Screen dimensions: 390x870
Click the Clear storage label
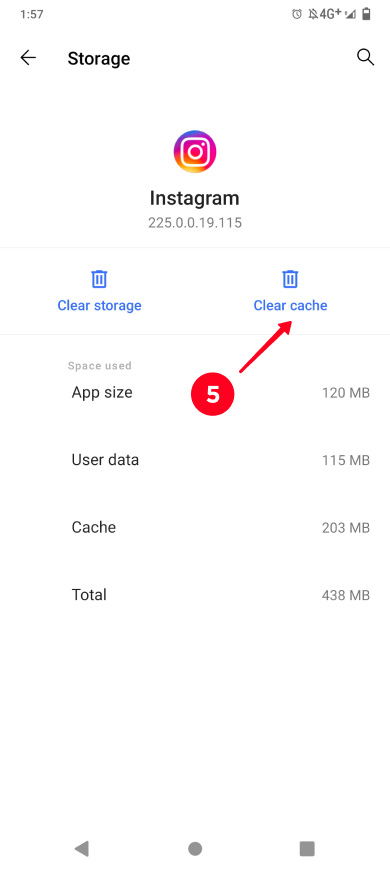coord(99,306)
